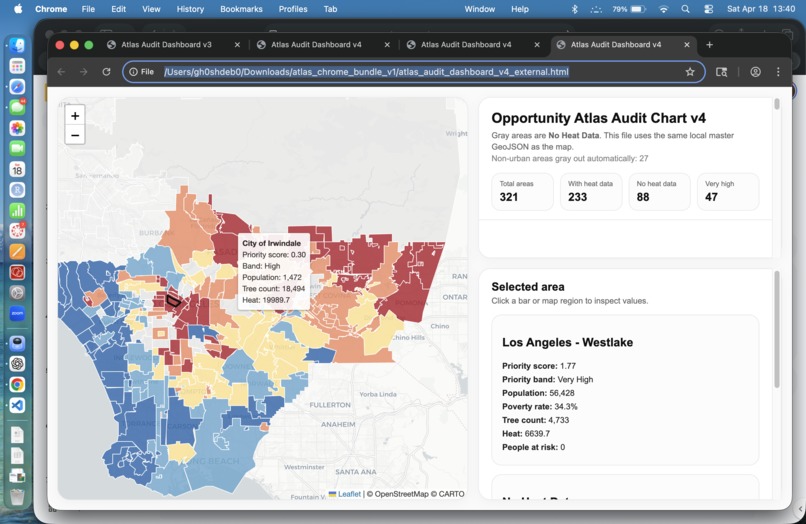Reload the current page

click(106, 72)
